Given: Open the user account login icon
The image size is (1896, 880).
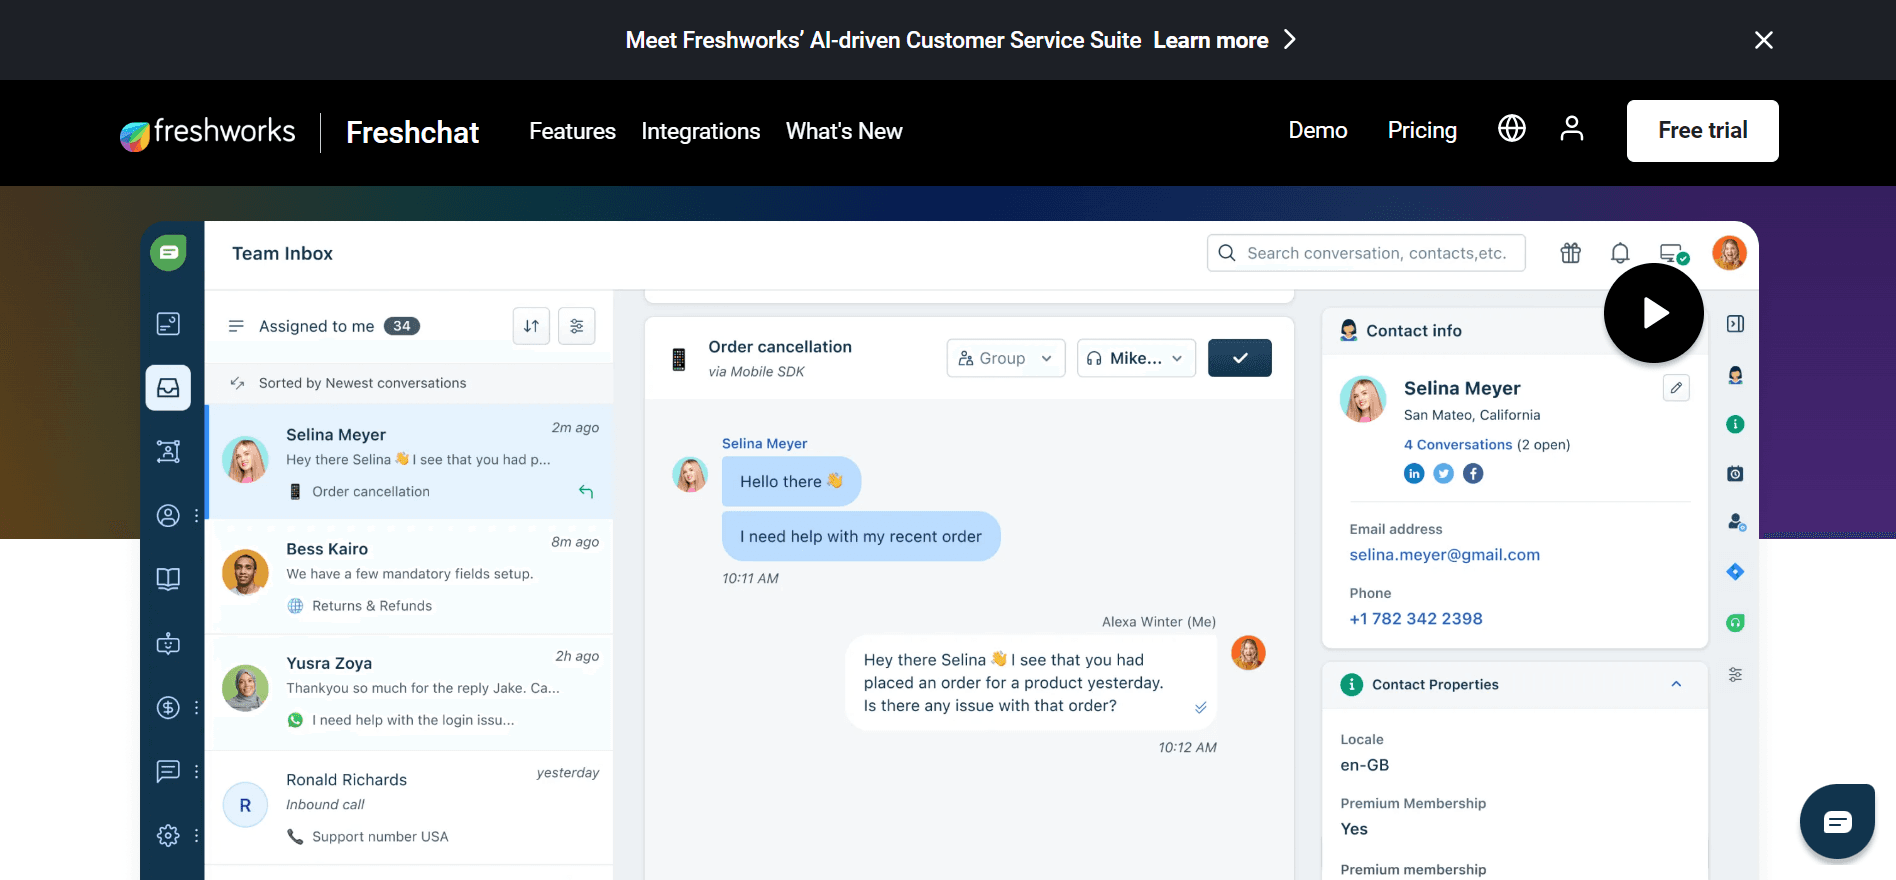Looking at the screenshot, I should click(x=1572, y=128).
